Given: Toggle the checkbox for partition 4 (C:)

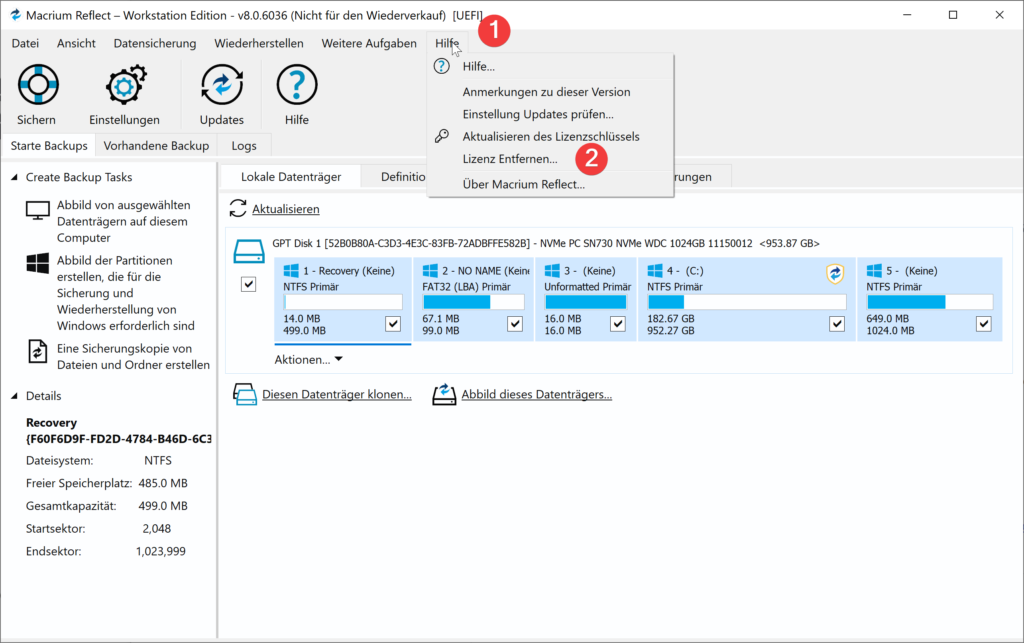Looking at the screenshot, I should click(836, 324).
